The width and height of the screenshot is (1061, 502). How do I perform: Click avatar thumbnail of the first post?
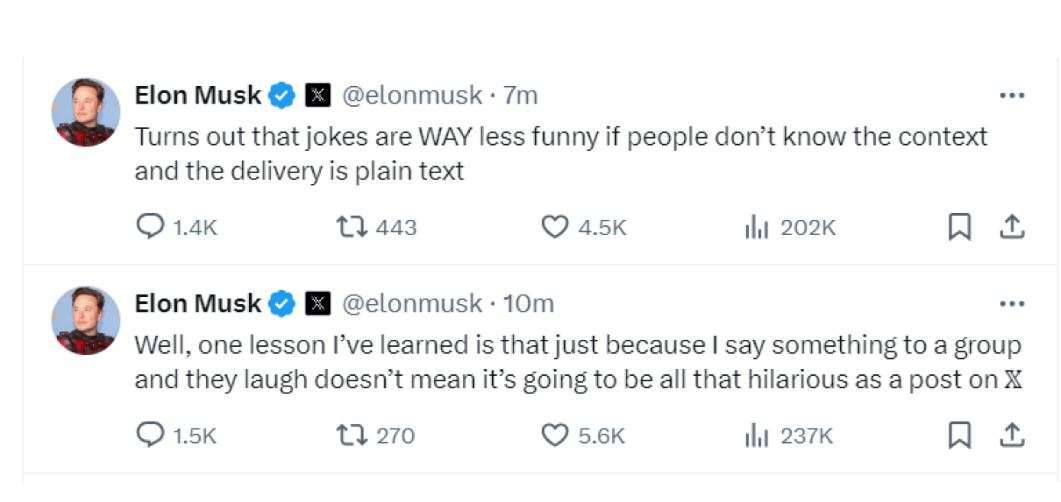coord(86,112)
